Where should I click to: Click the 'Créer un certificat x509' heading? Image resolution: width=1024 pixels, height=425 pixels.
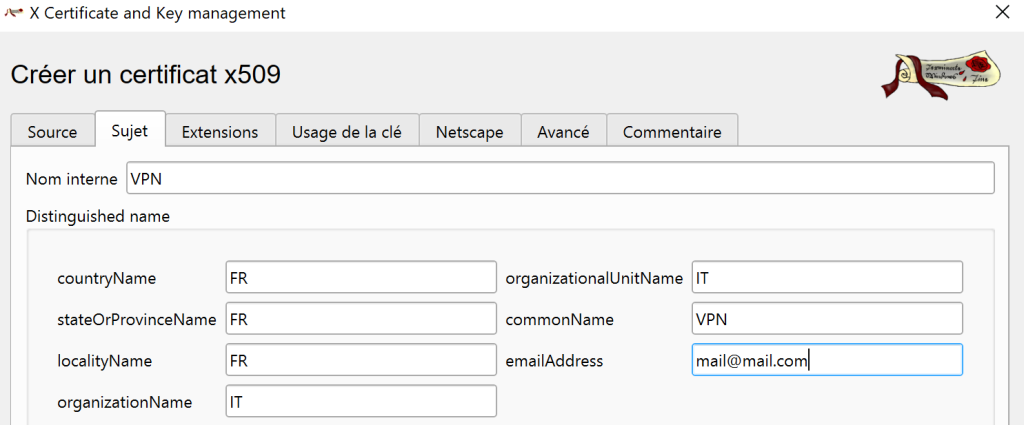(146, 75)
